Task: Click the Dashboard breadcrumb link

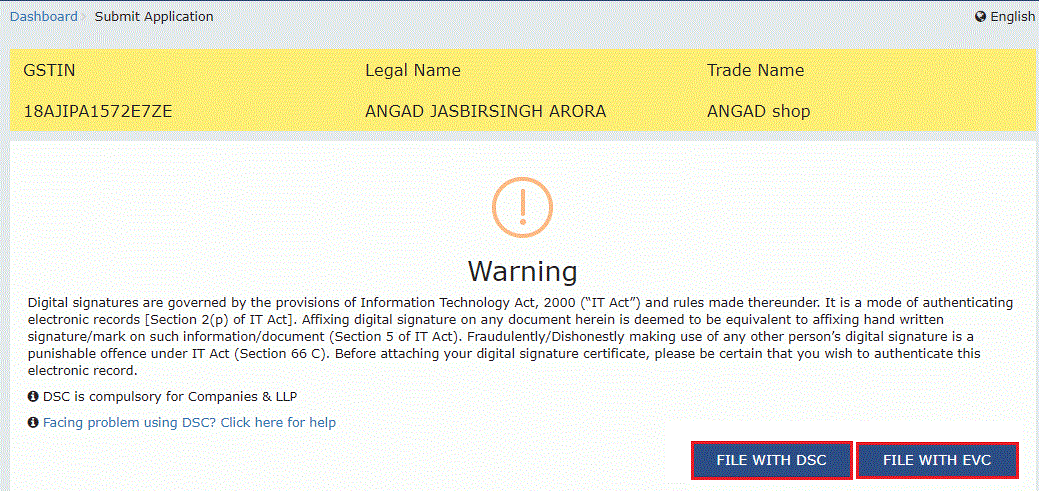Action: 43,16
